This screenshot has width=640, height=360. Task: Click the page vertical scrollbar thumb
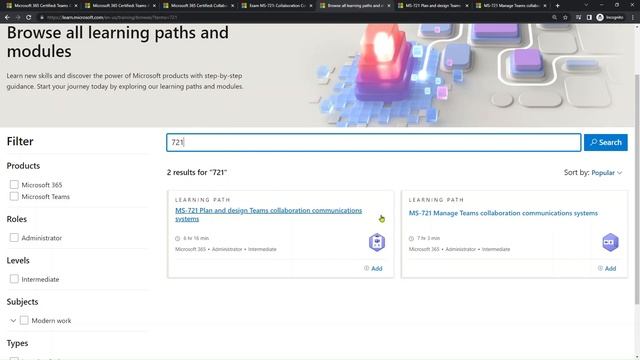click(637, 190)
